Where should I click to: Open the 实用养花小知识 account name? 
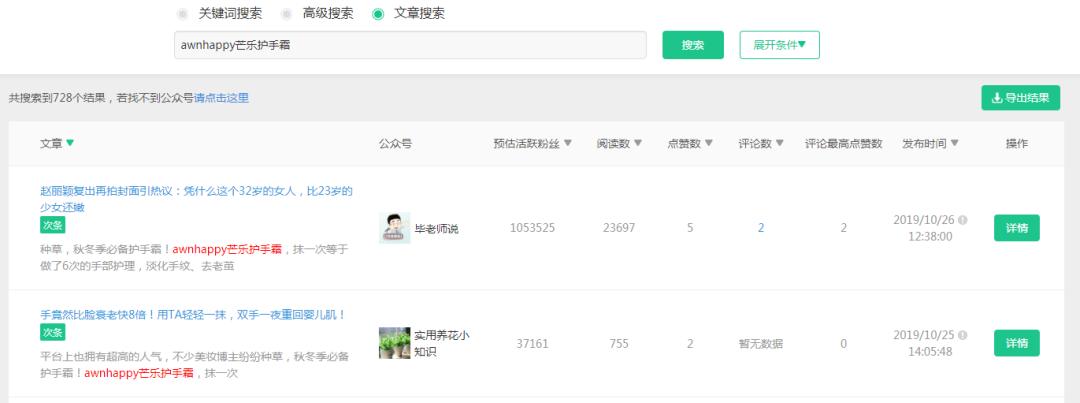pos(442,344)
